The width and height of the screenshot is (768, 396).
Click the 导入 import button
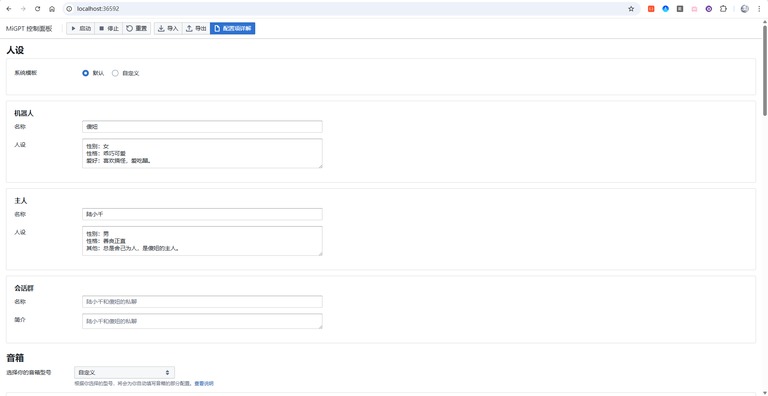coord(168,28)
